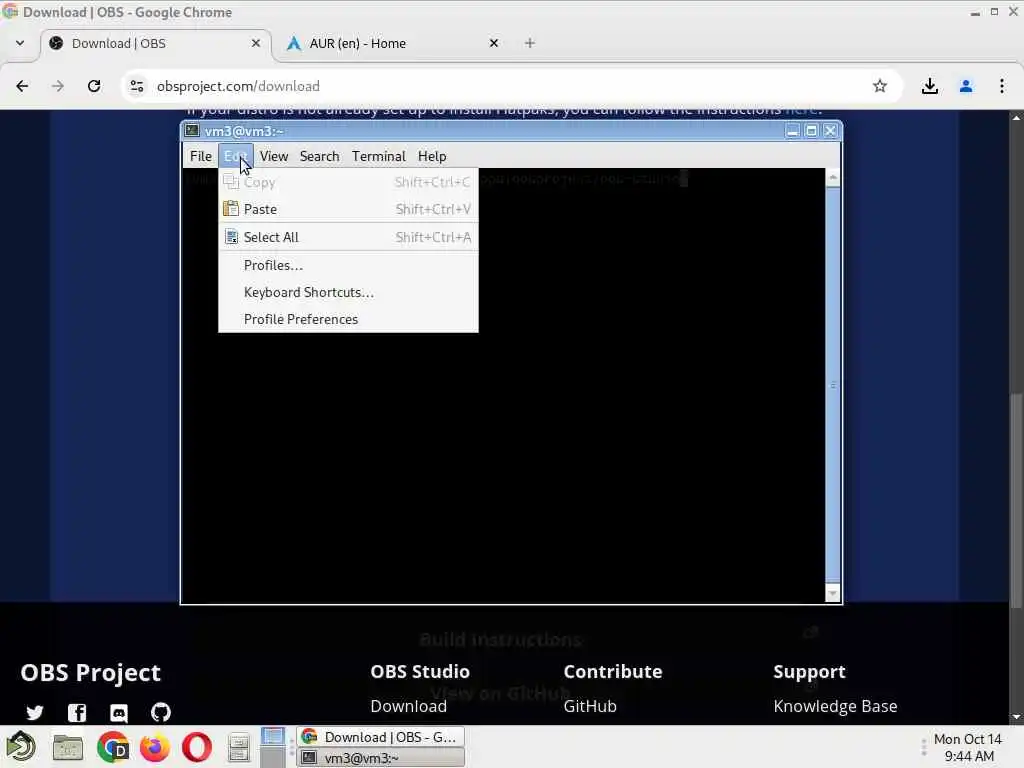Open the terminal Help menu
This screenshot has height=768, width=1024.
432,156
